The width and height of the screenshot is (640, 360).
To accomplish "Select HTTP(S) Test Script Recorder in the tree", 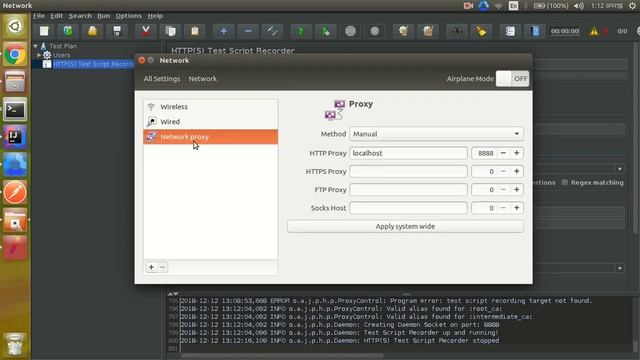I will [x=93, y=64].
